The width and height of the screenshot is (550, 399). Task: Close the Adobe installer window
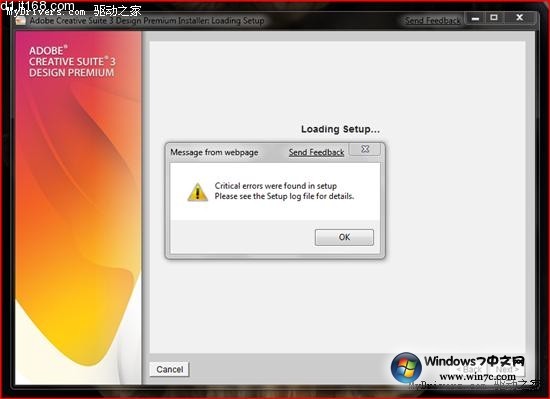[520, 18]
